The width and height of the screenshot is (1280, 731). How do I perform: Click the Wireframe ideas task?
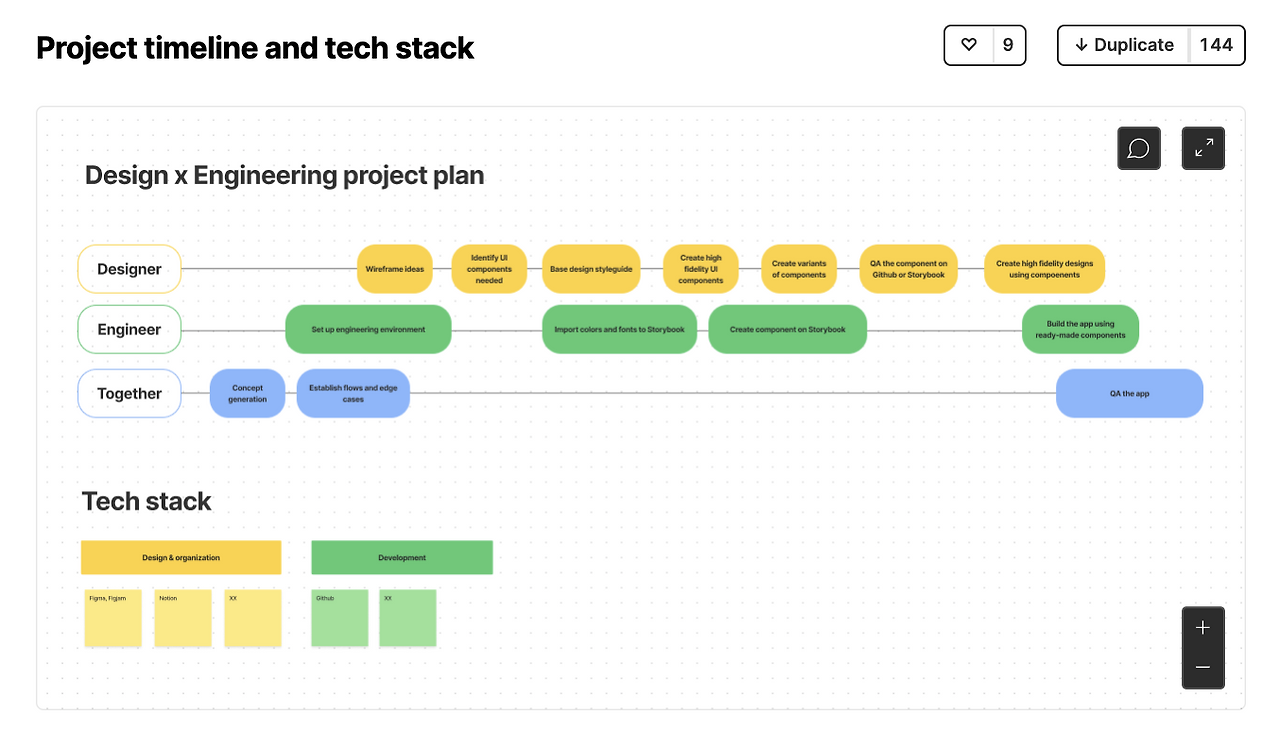pos(394,269)
